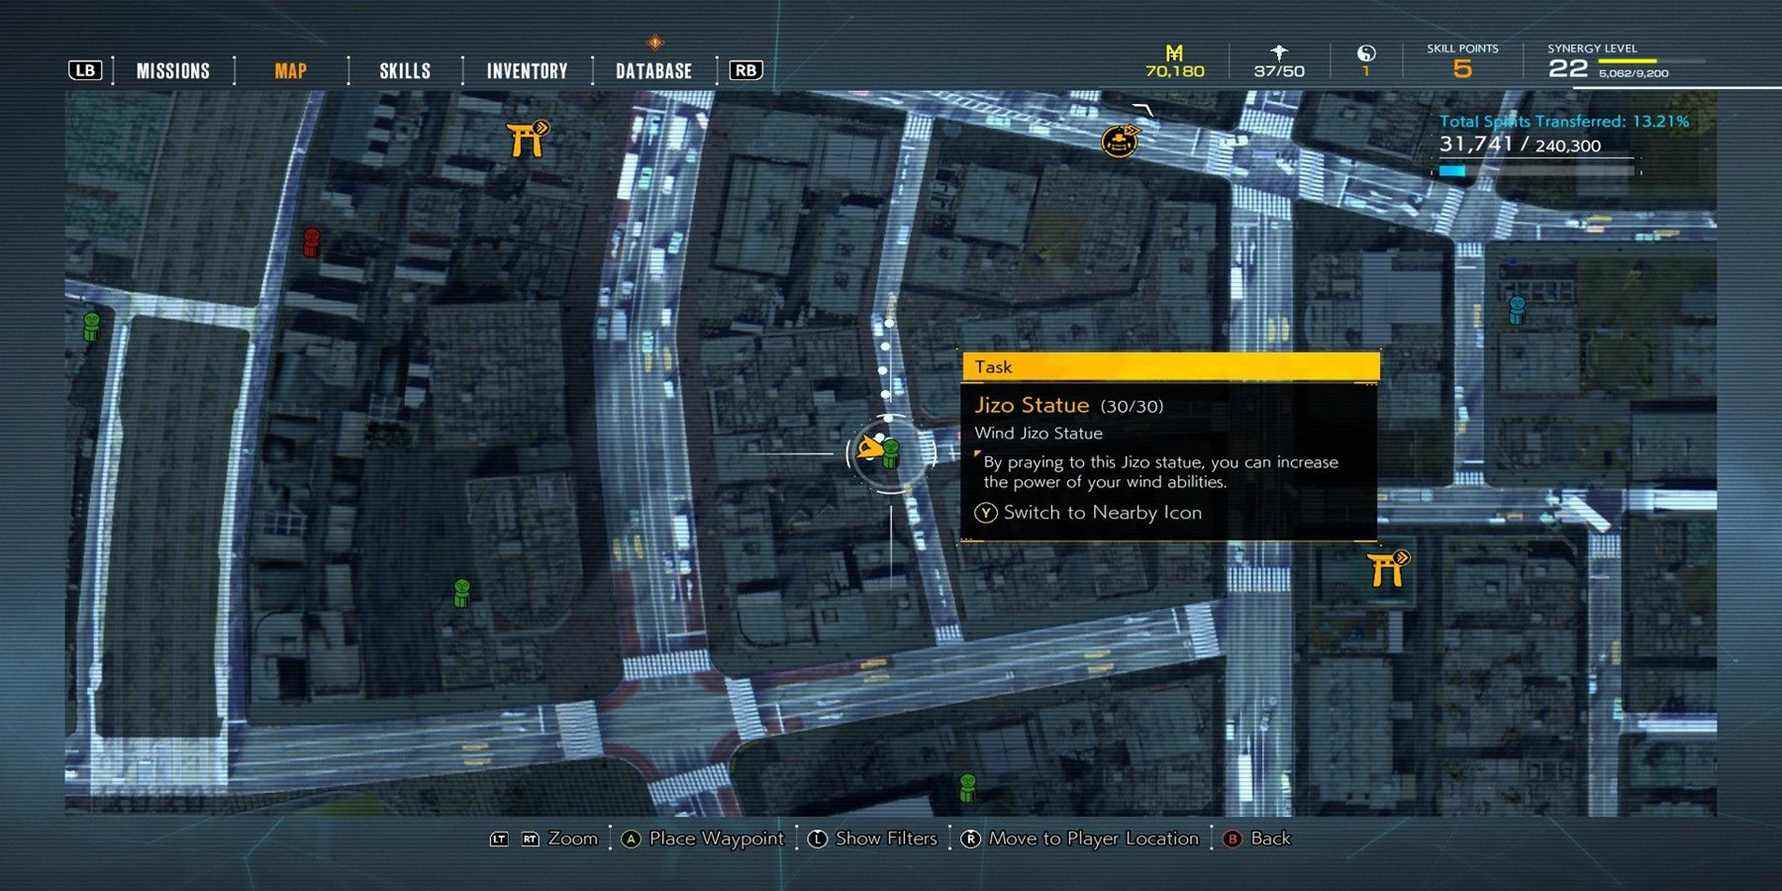Click the Wind Jizo Statue subtitle

click(1039, 433)
